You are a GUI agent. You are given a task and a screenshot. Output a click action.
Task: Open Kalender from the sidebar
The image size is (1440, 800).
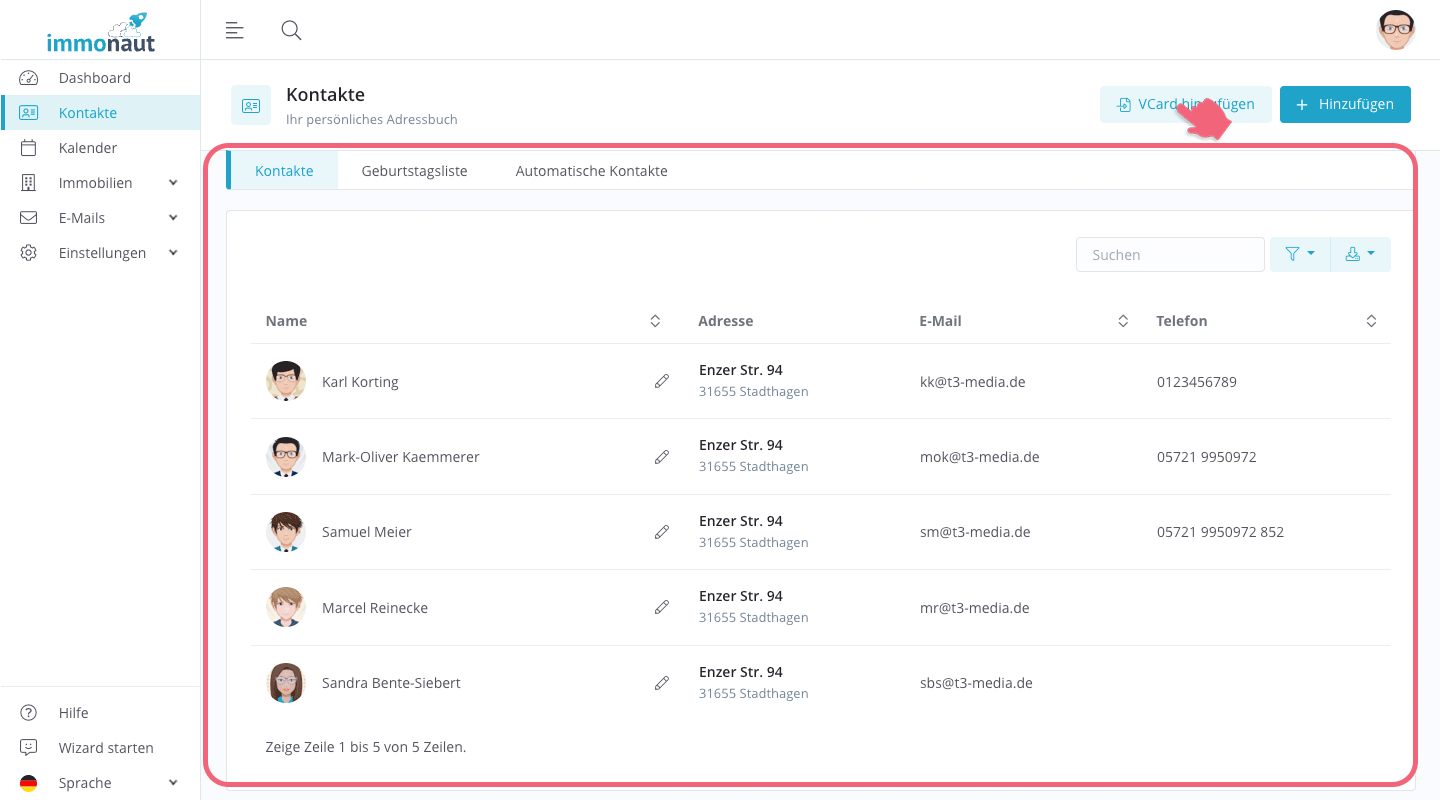click(x=88, y=148)
